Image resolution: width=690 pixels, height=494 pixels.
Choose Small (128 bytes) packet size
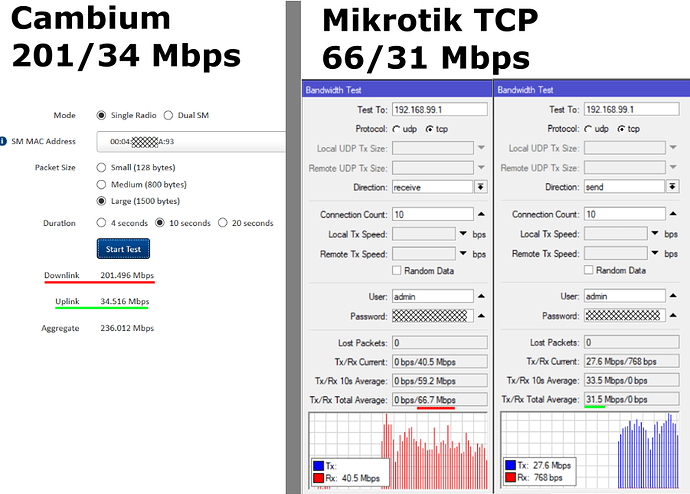[102, 167]
